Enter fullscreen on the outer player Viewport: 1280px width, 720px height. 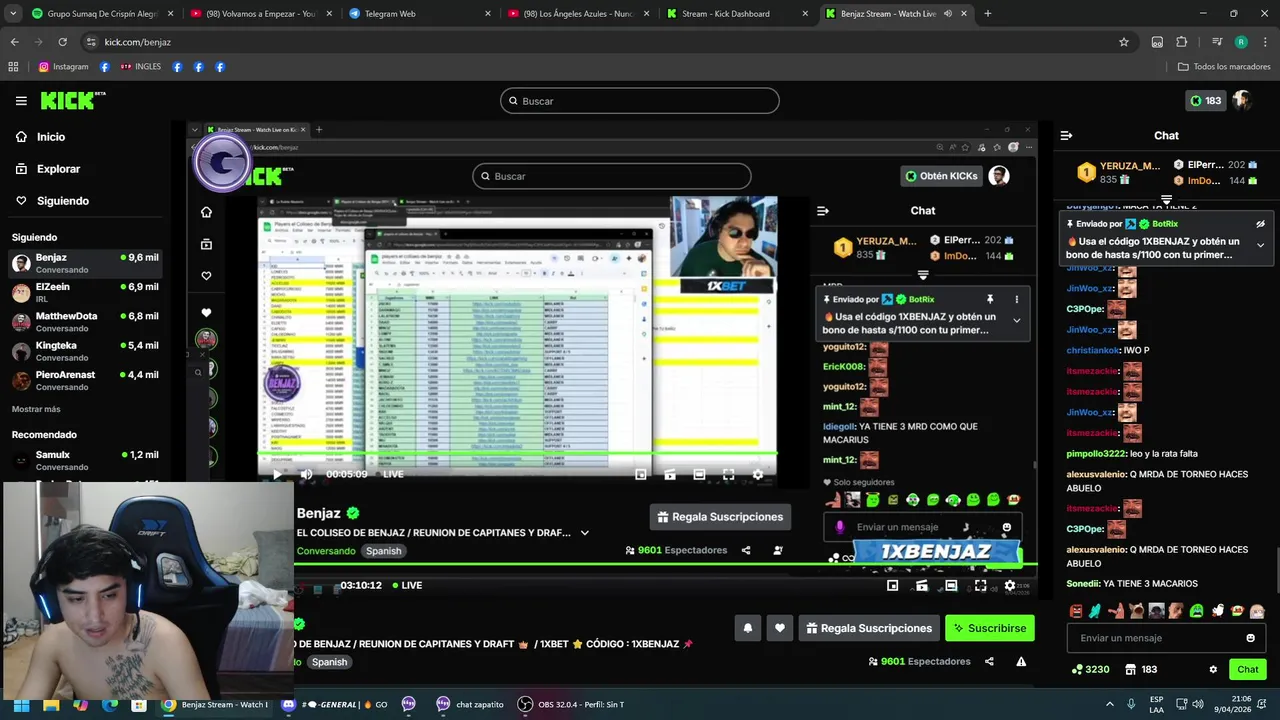click(980, 586)
